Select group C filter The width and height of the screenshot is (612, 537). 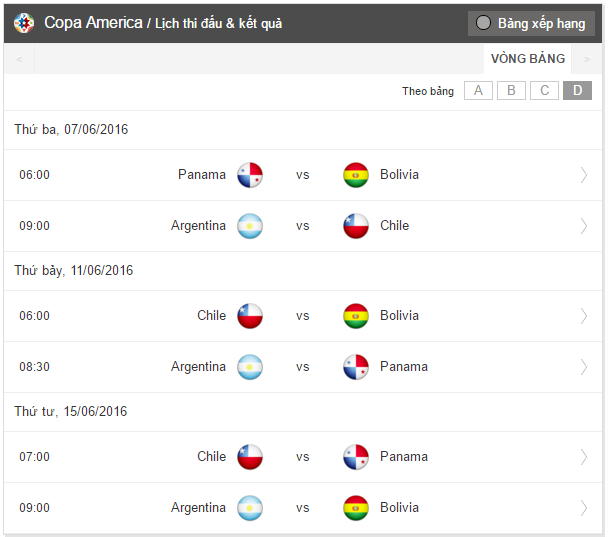[x=544, y=91]
